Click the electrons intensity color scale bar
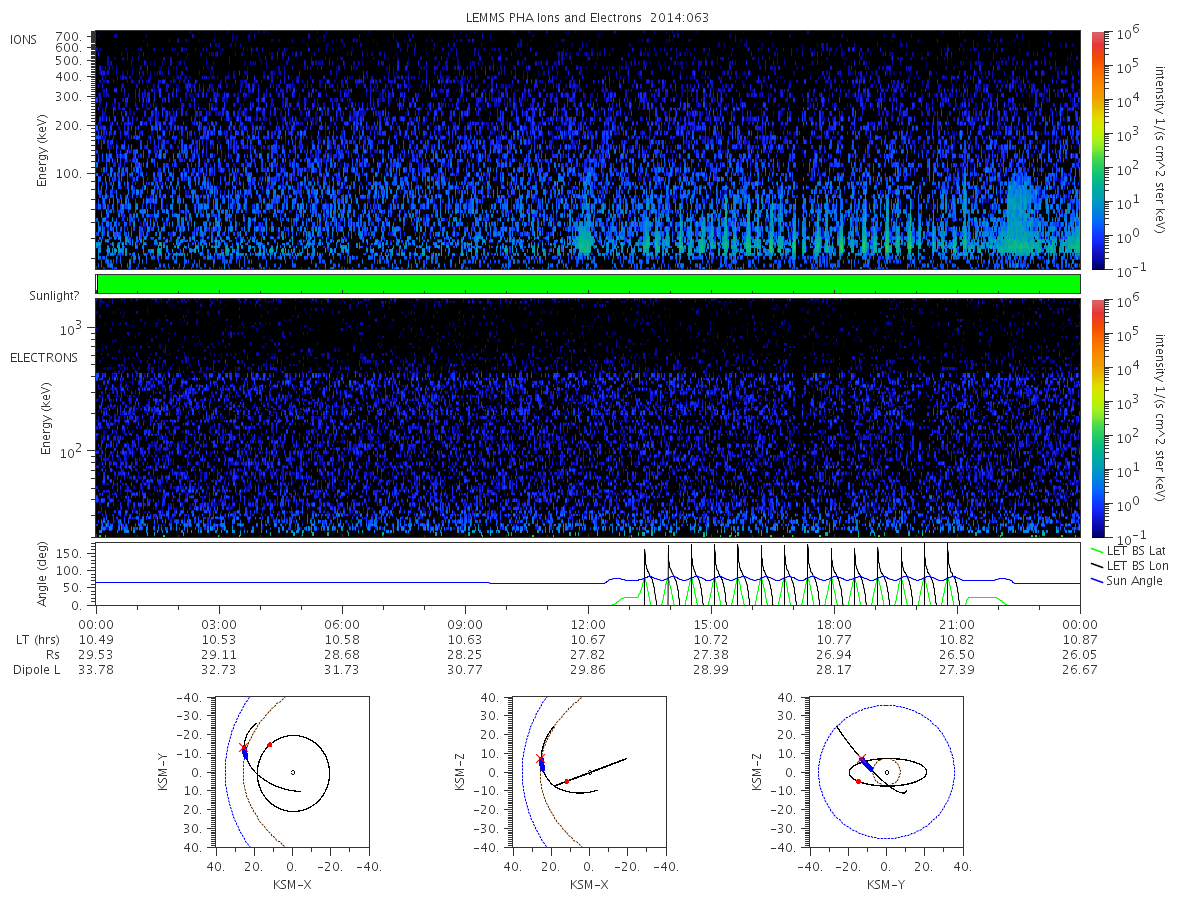The width and height of the screenshot is (1200, 900). click(x=1097, y=417)
